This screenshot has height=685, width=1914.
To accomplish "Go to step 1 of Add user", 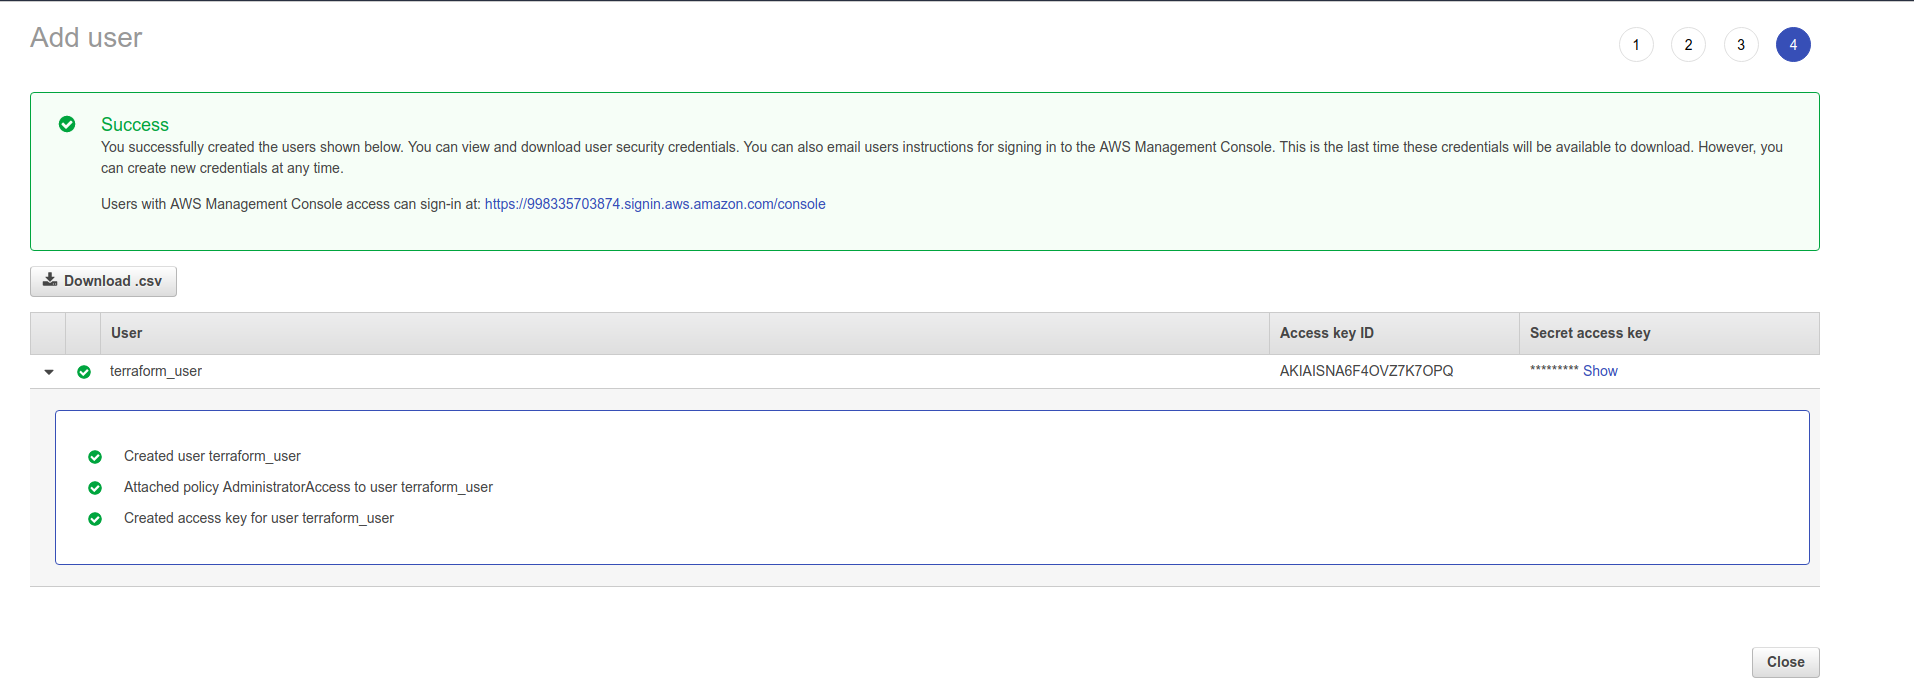I will pyautogui.click(x=1636, y=45).
